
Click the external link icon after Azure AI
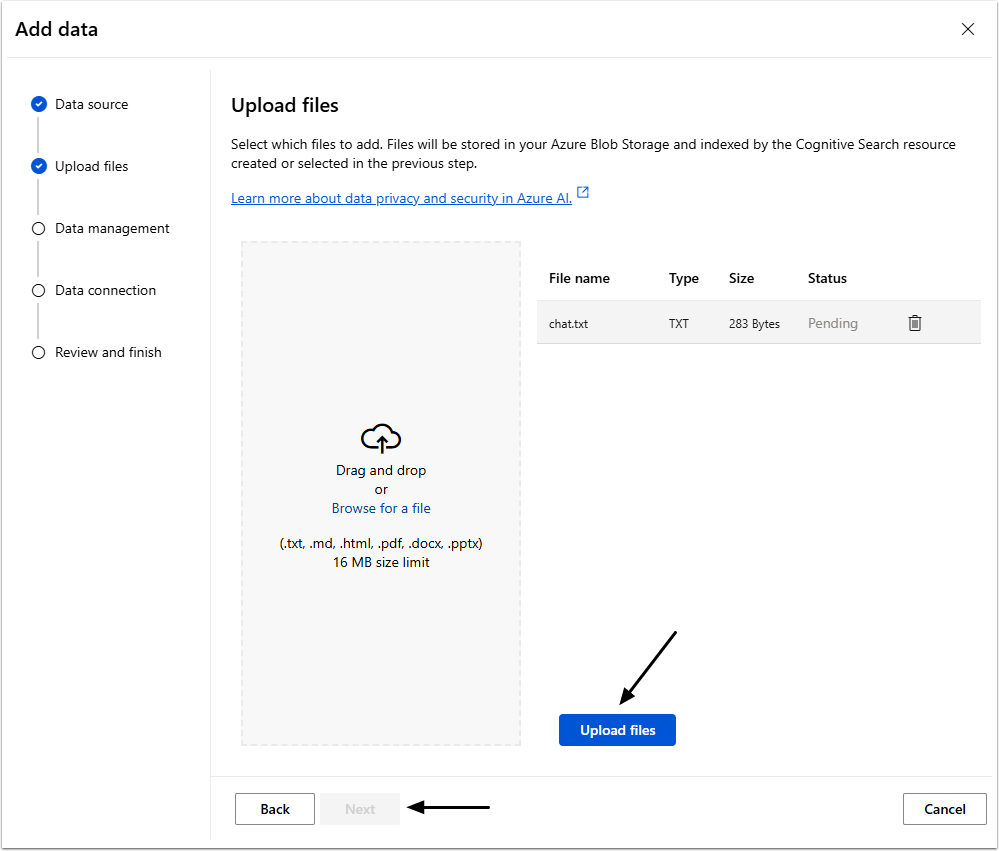coord(583,193)
